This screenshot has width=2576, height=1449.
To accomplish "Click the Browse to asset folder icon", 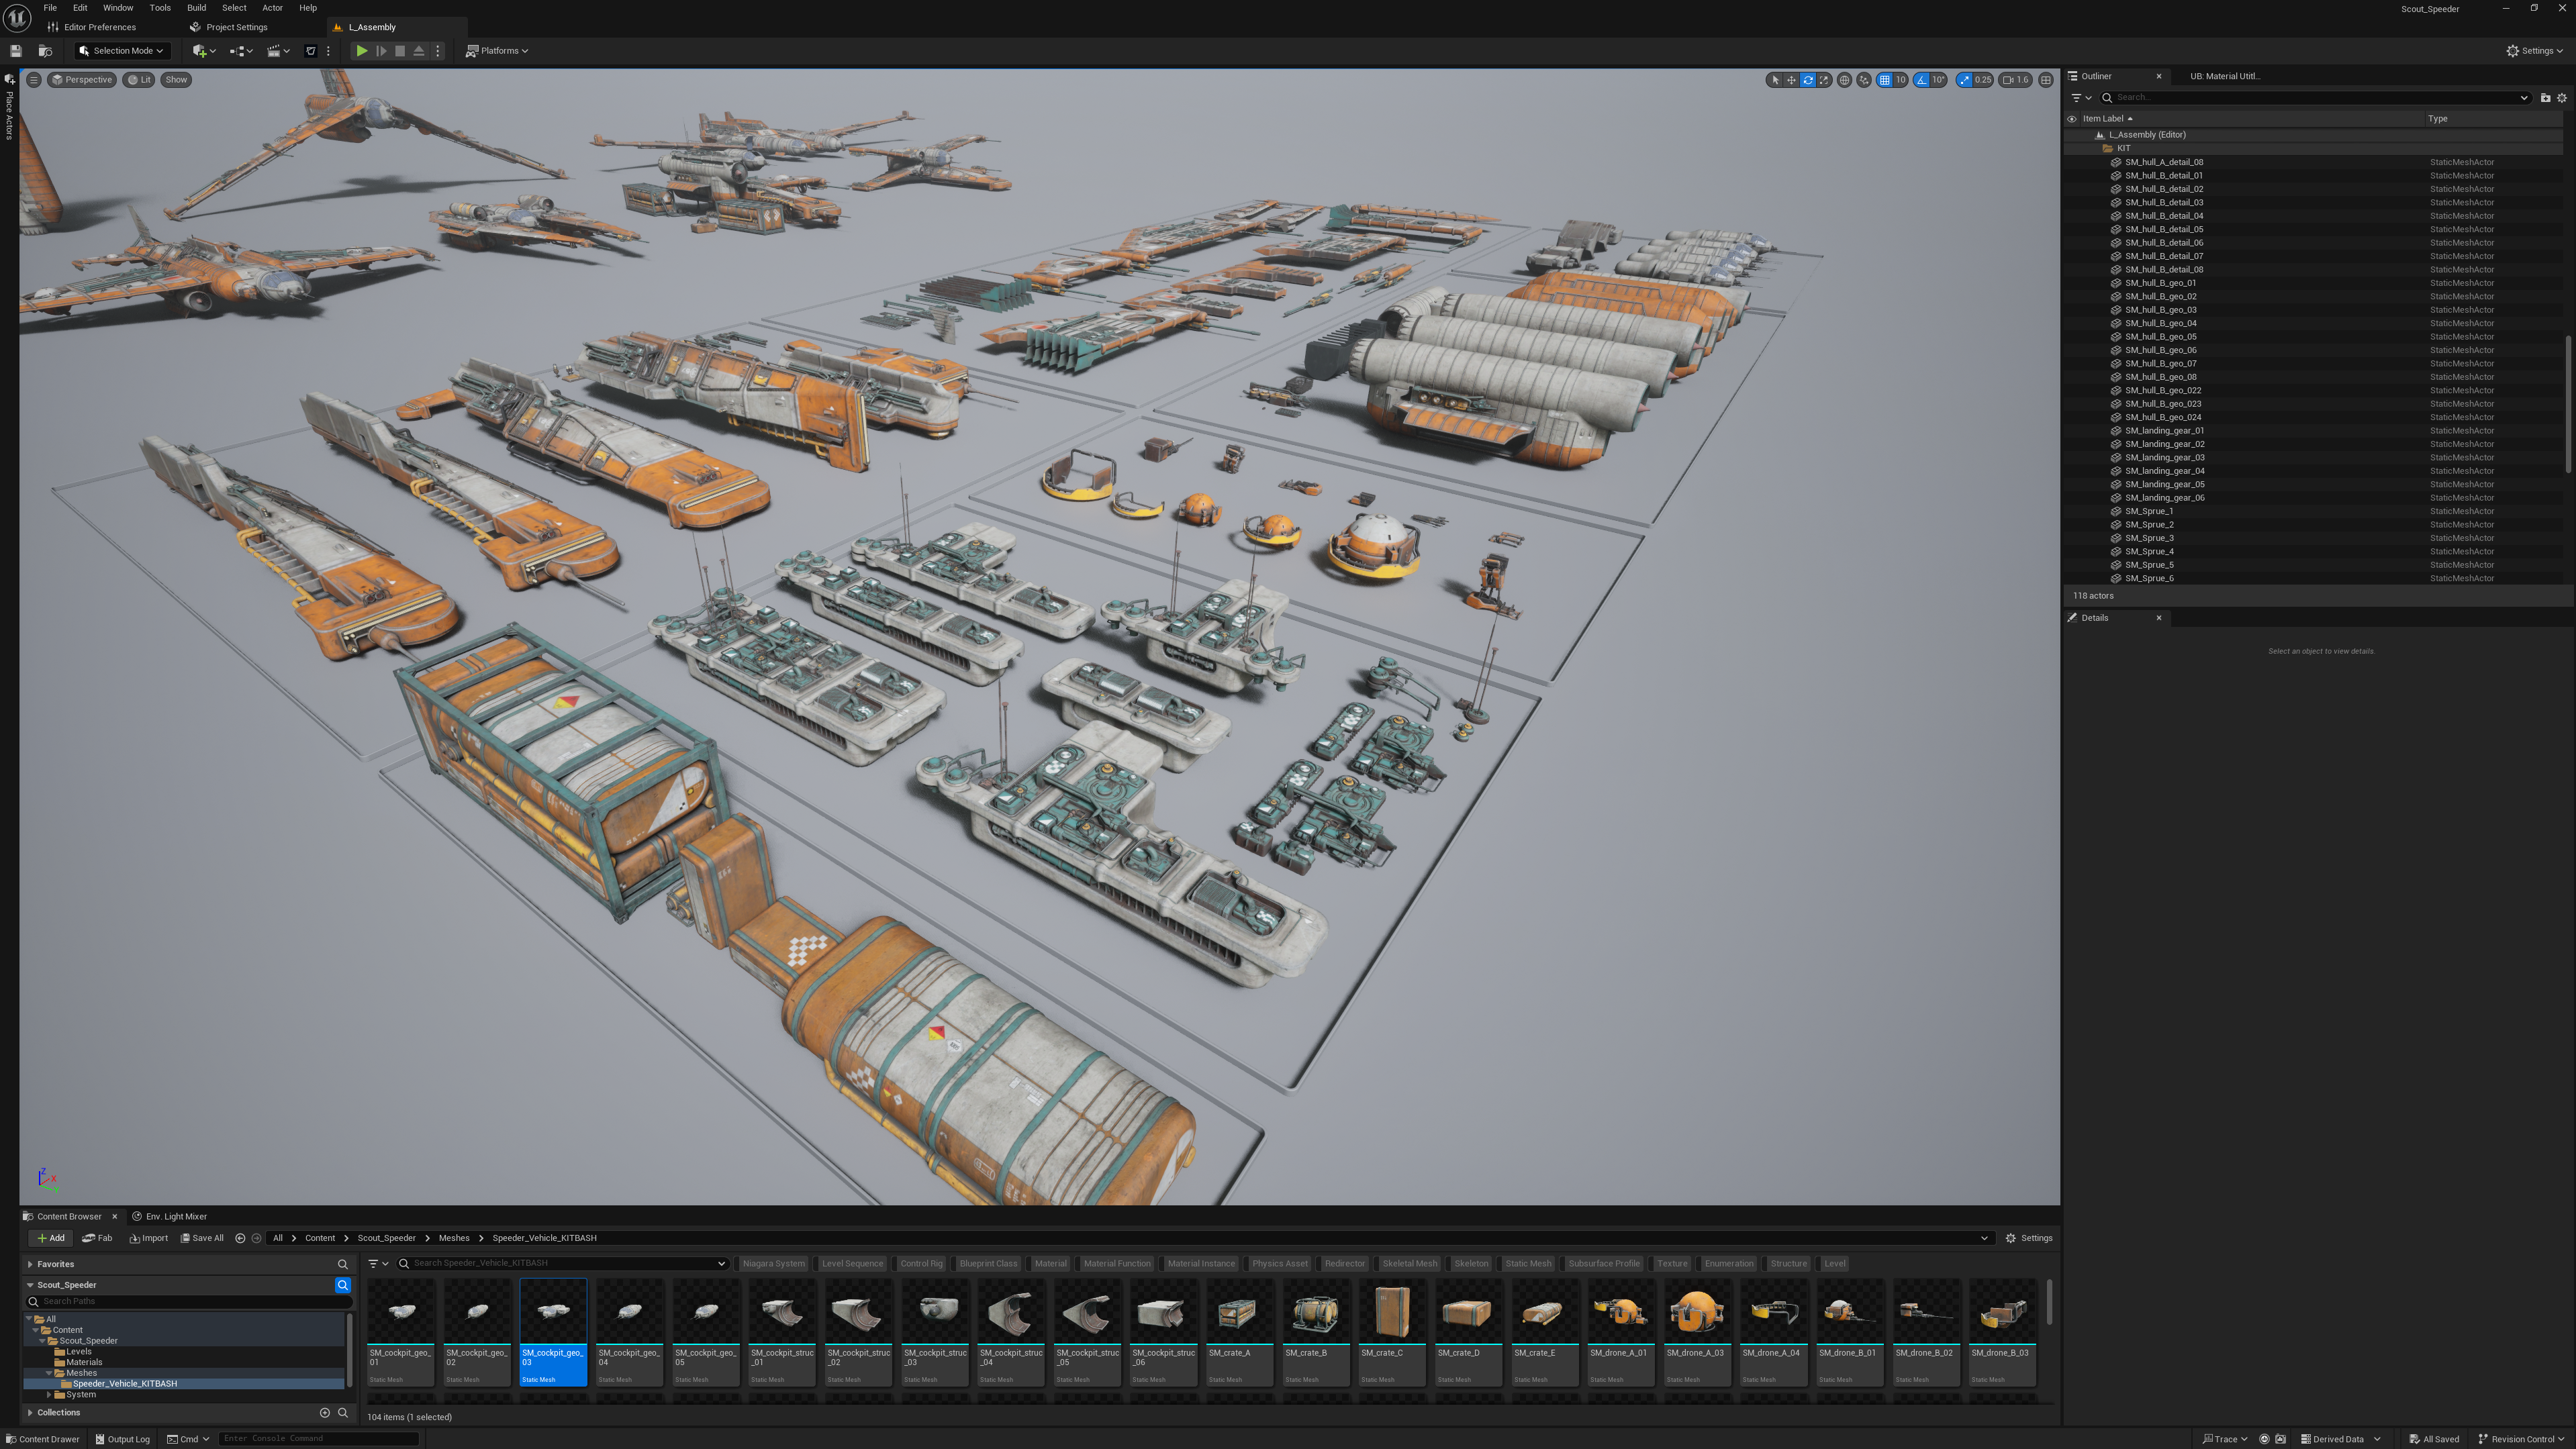I will (45, 51).
